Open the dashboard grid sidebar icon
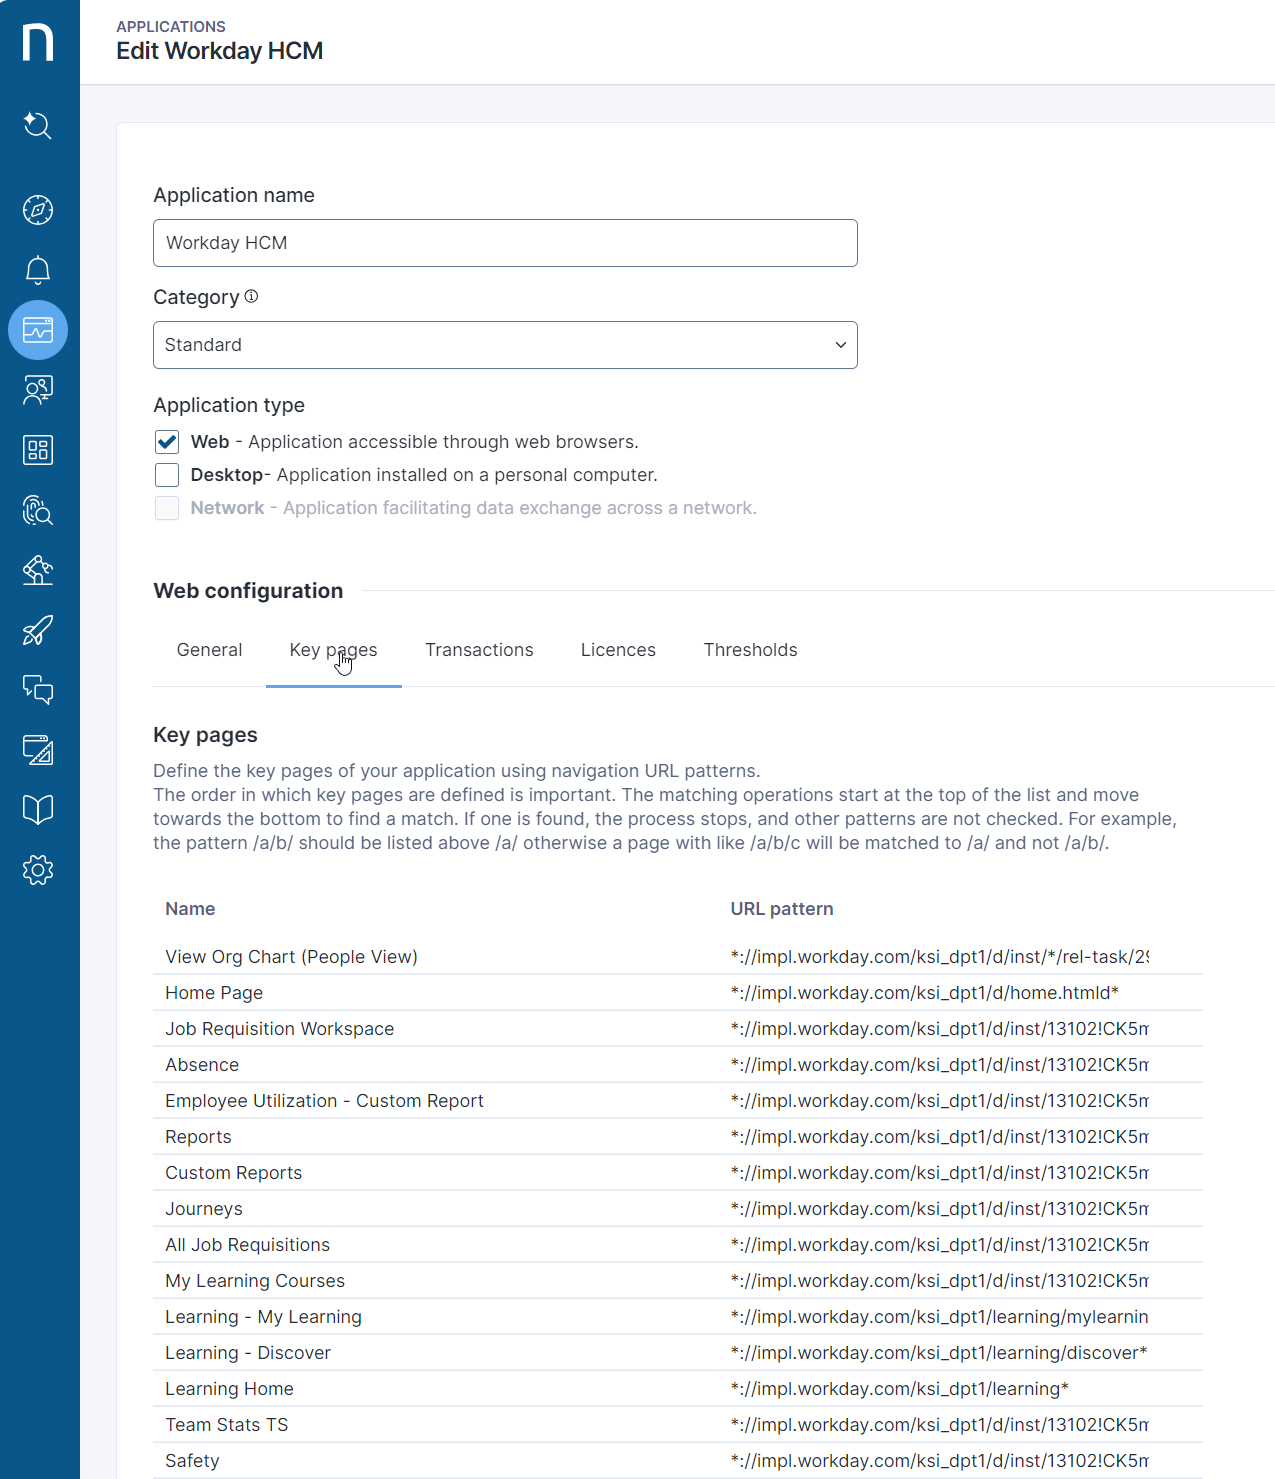Image resolution: width=1275 pixels, height=1479 pixels. tap(38, 450)
